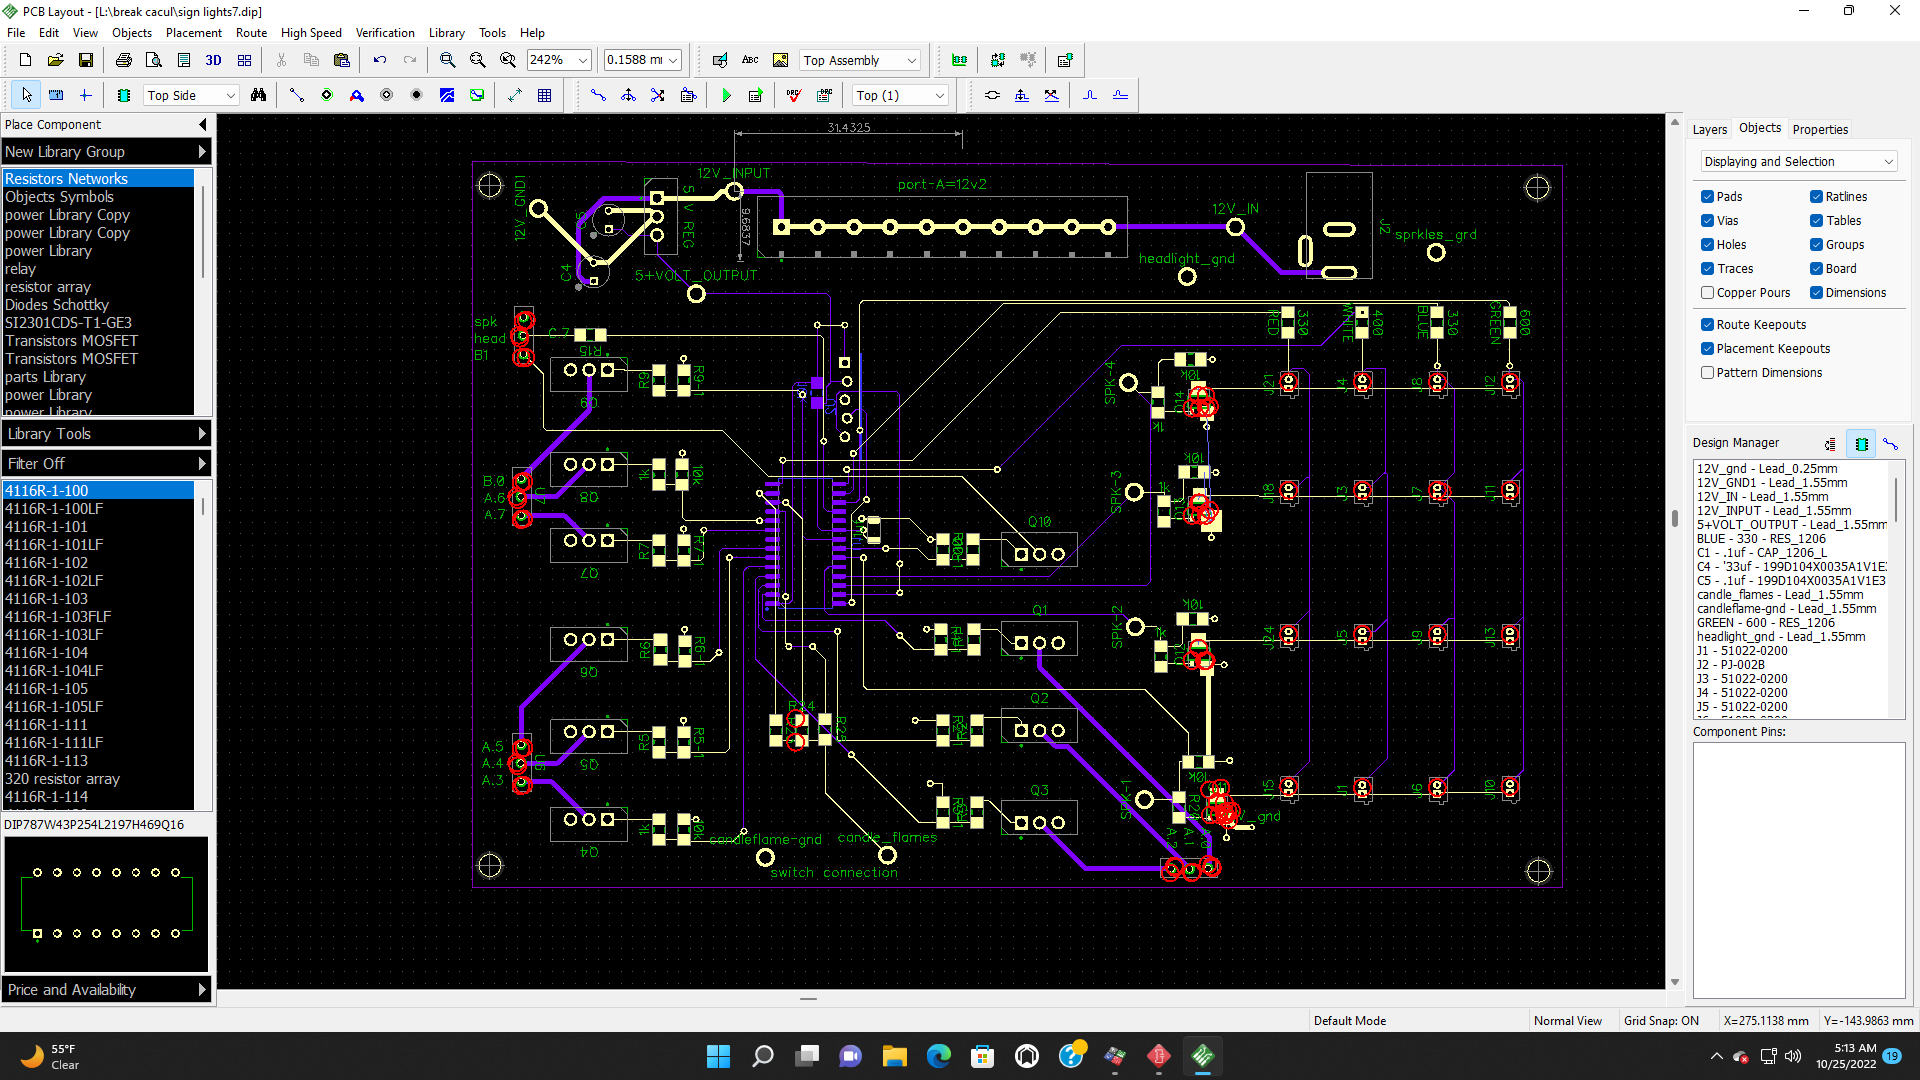Switch to the Layers tab
The image size is (1920, 1080).
pos(1709,129)
